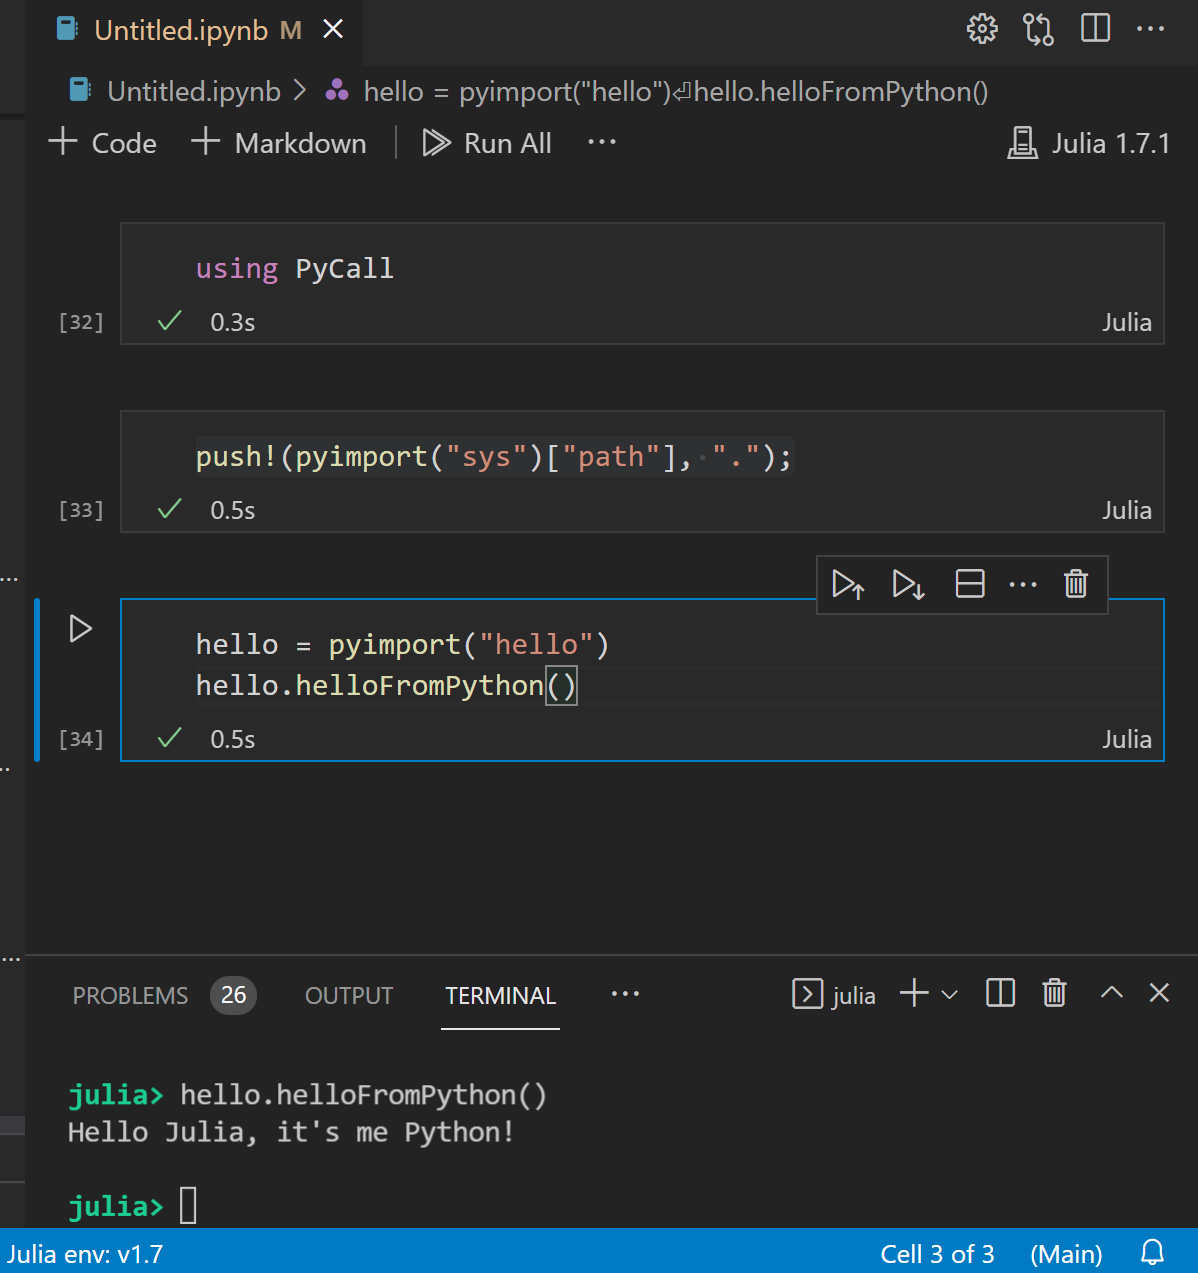Close the Untitled.ipynb tab
The image size is (1198, 1273).
pos(333,30)
